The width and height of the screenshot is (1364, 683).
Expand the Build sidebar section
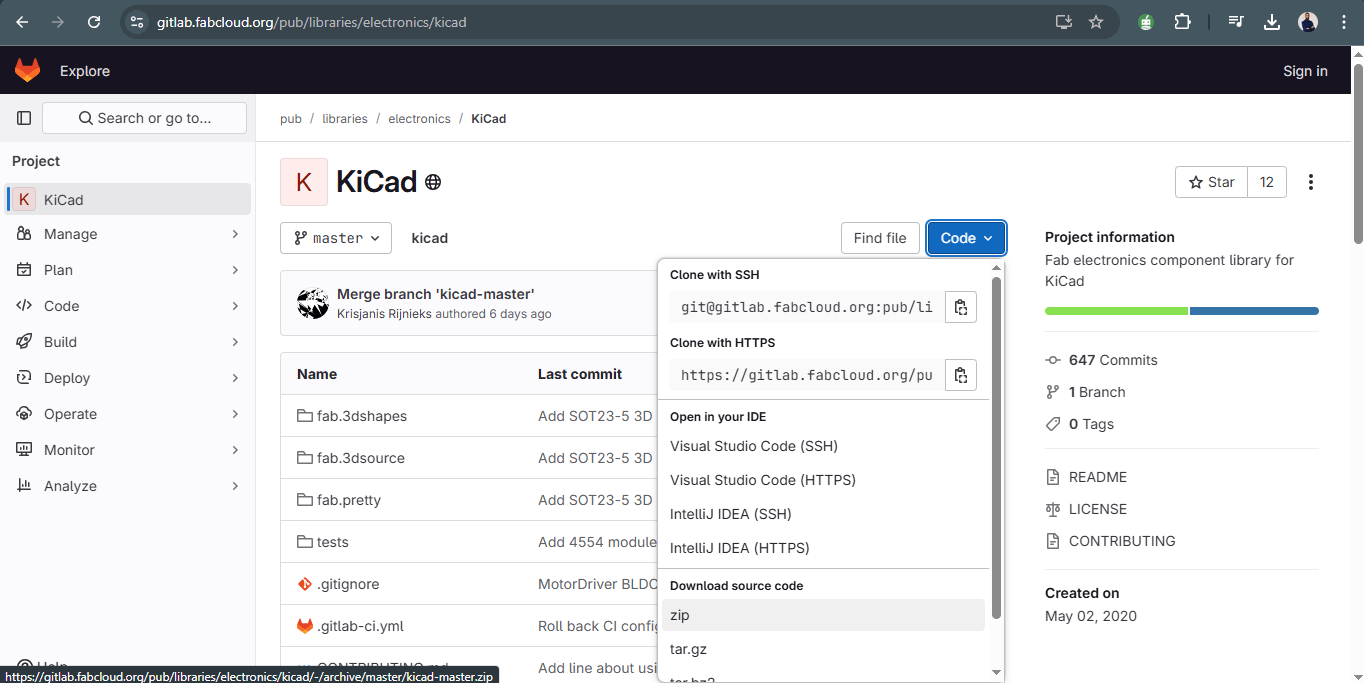[x=128, y=342]
